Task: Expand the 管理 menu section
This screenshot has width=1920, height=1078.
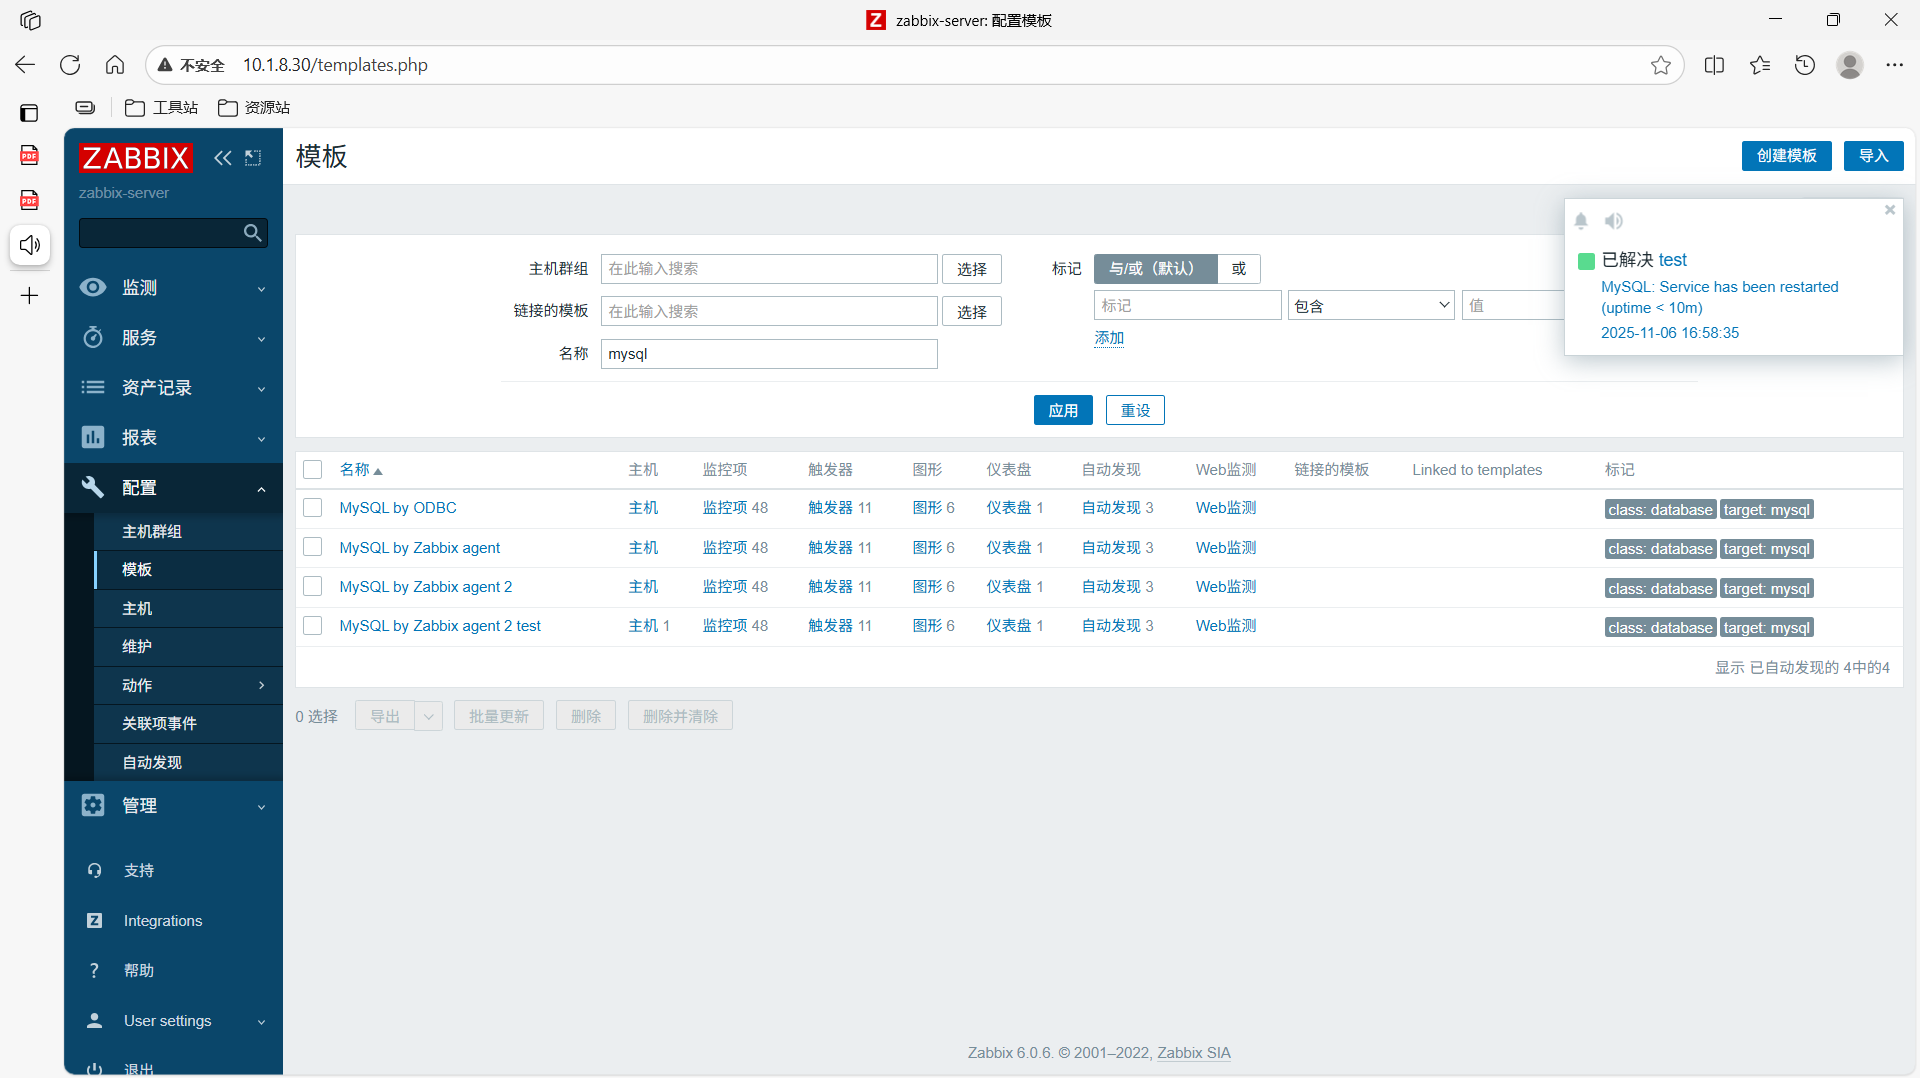Action: 173,806
